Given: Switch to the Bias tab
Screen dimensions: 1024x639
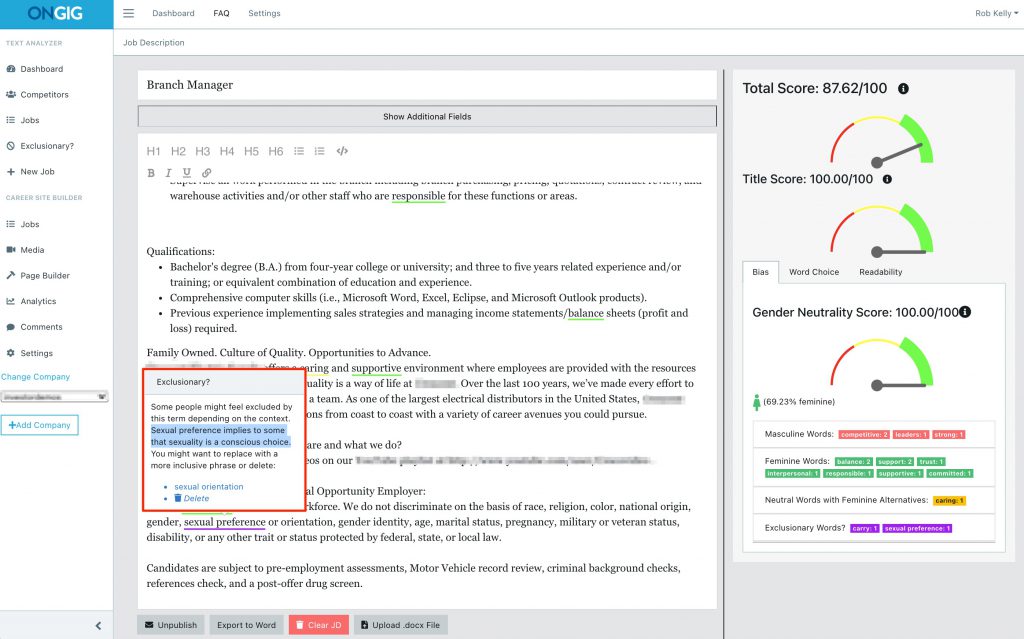Looking at the screenshot, I should (x=760, y=272).
